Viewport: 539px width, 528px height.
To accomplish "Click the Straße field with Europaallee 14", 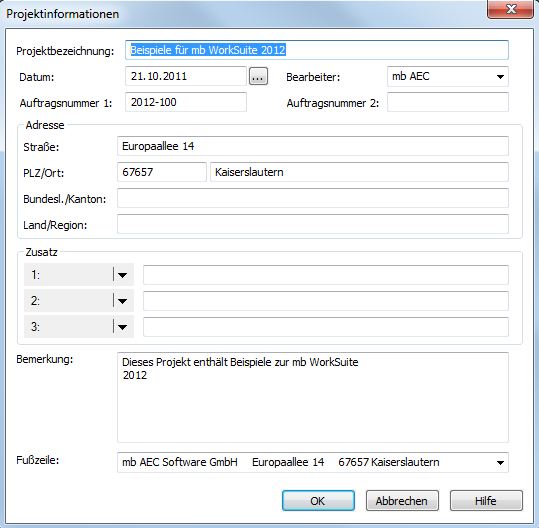I will pos(313,146).
